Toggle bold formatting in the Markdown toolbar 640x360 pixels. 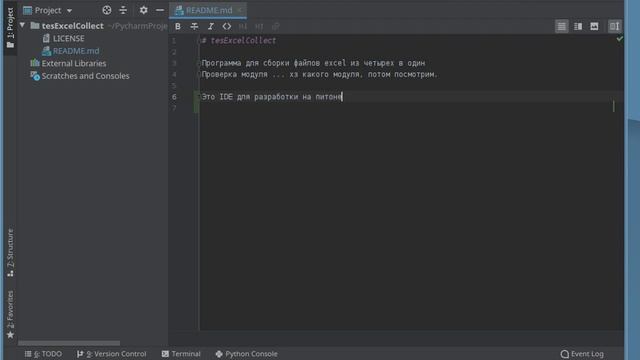(x=178, y=27)
